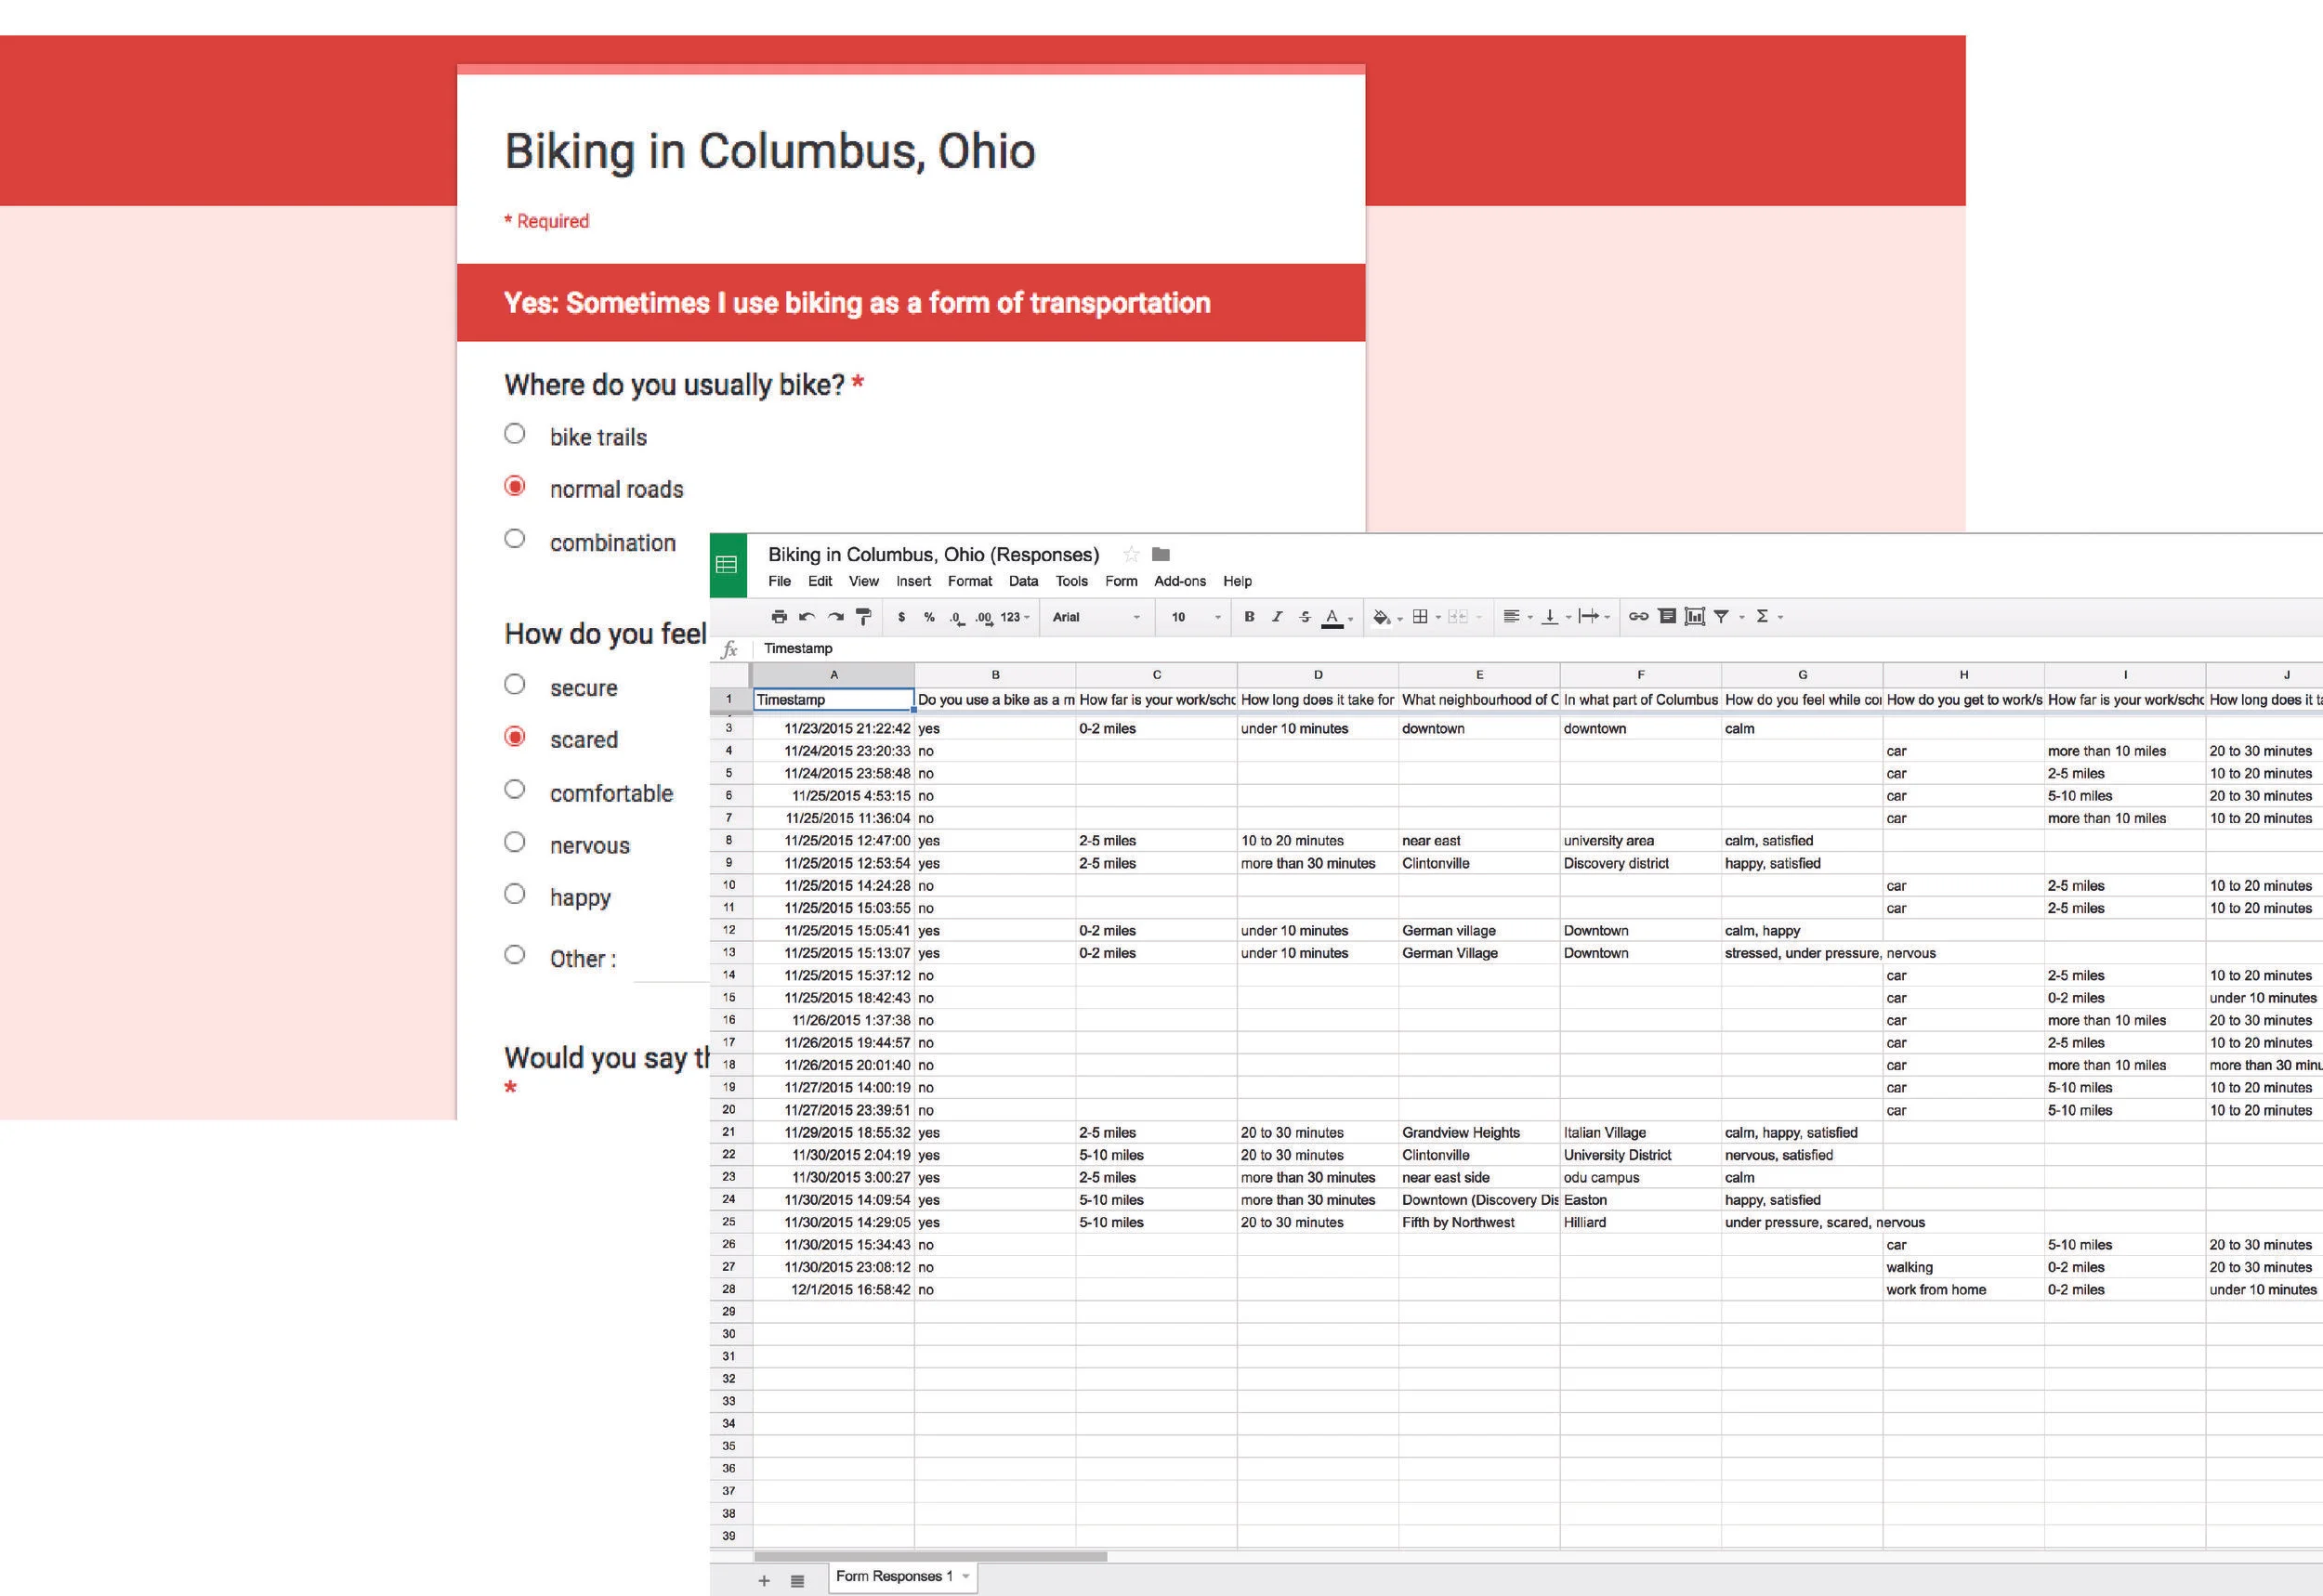The width and height of the screenshot is (2323, 1596).
Task: Select the 'comfortable' radio button
Action: 515,790
